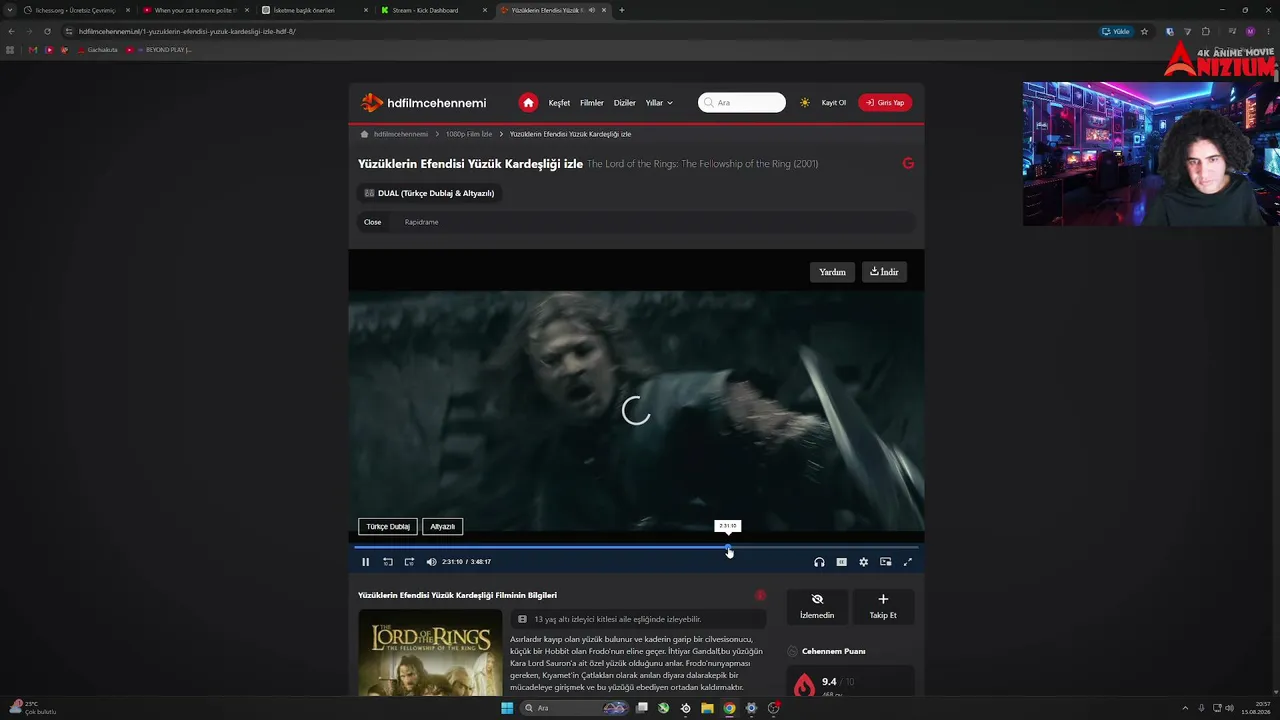Select the Altyazılı subtitle option

[442, 526]
